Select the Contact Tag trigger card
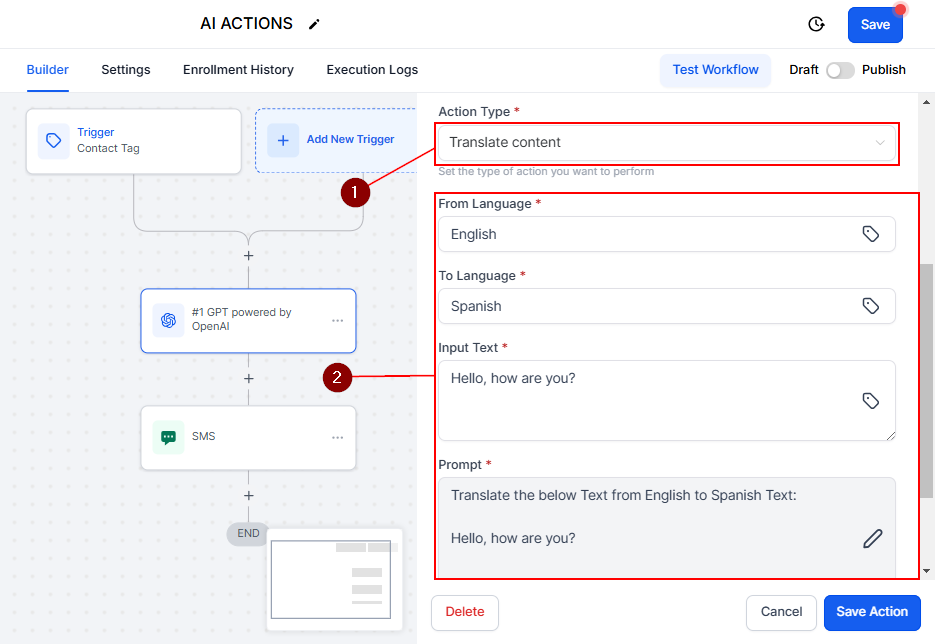The image size is (935, 644). click(x=134, y=141)
